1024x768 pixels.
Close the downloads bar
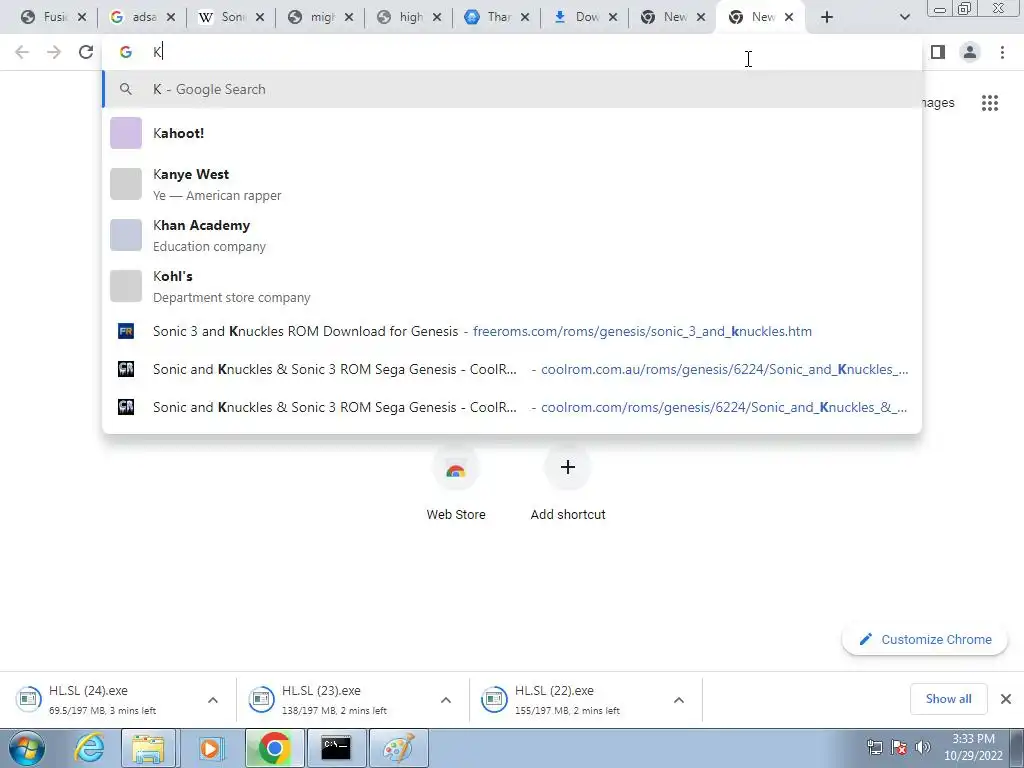click(x=1006, y=699)
